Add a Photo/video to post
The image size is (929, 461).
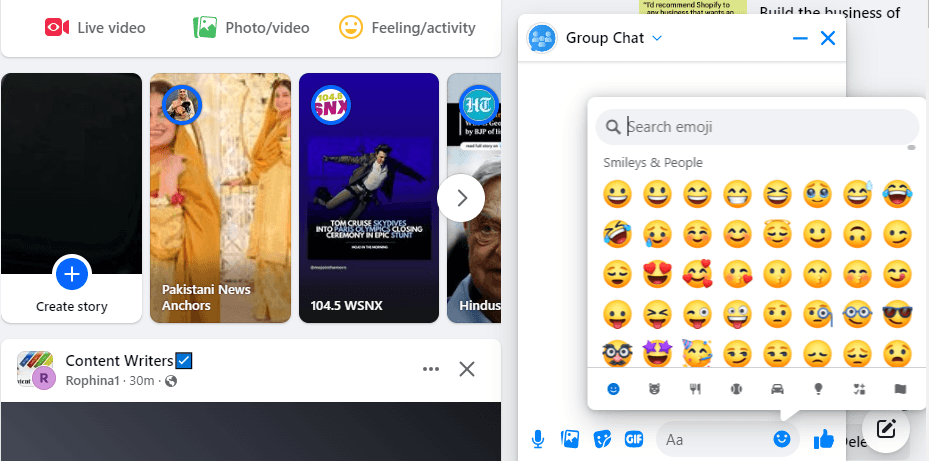(251, 28)
